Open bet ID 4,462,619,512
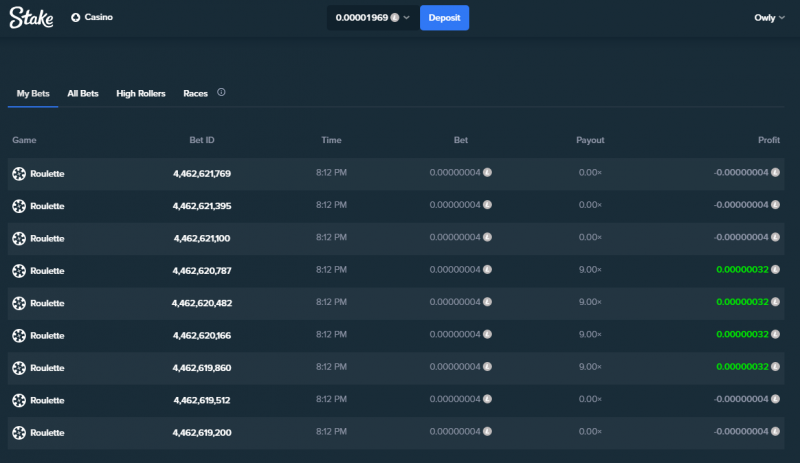This screenshot has height=463, width=800. click(x=202, y=401)
